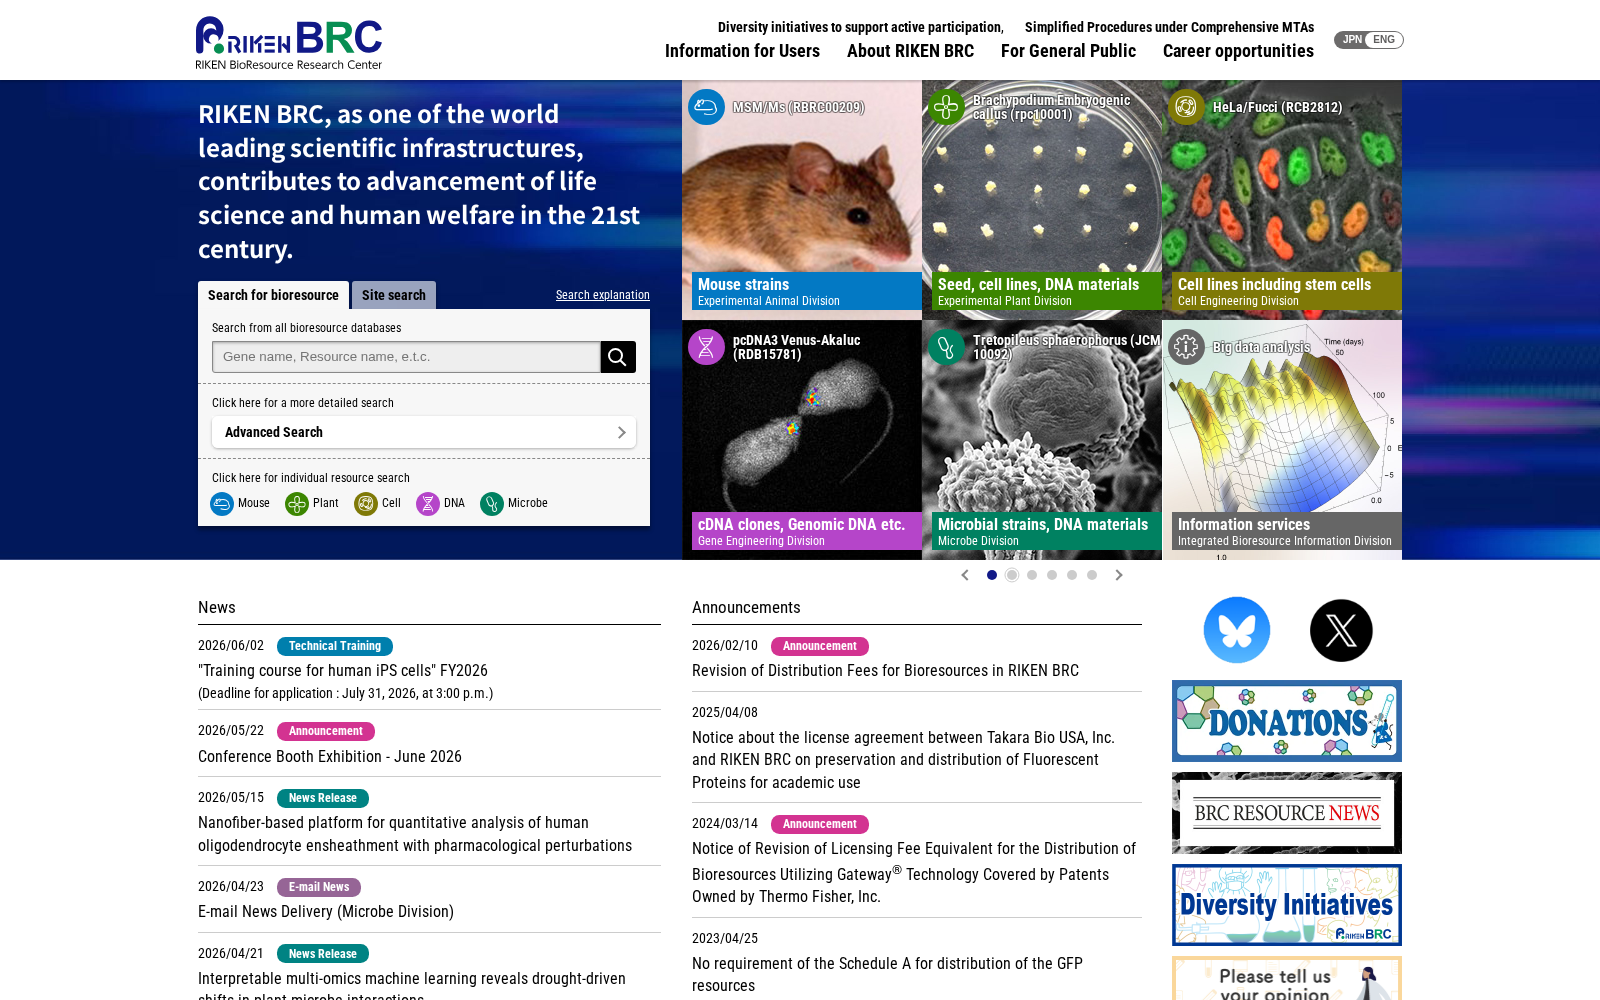Open Diversity initiatives header link
Image resolution: width=1600 pixels, height=1000 pixels.
point(861,27)
